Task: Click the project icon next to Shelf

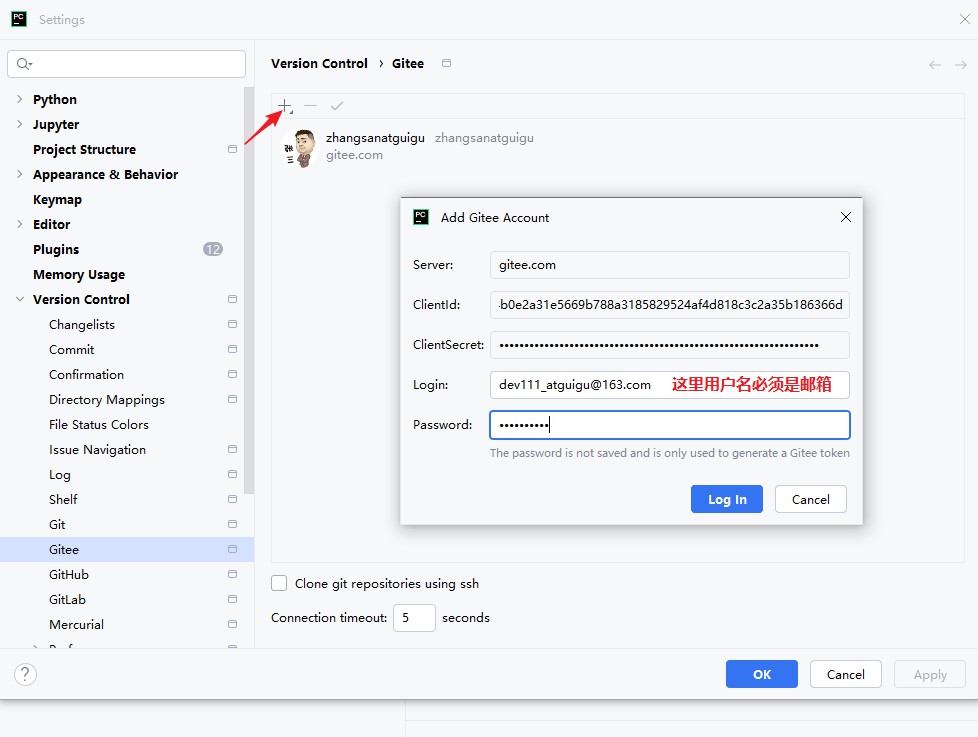Action: click(x=233, y=499)
